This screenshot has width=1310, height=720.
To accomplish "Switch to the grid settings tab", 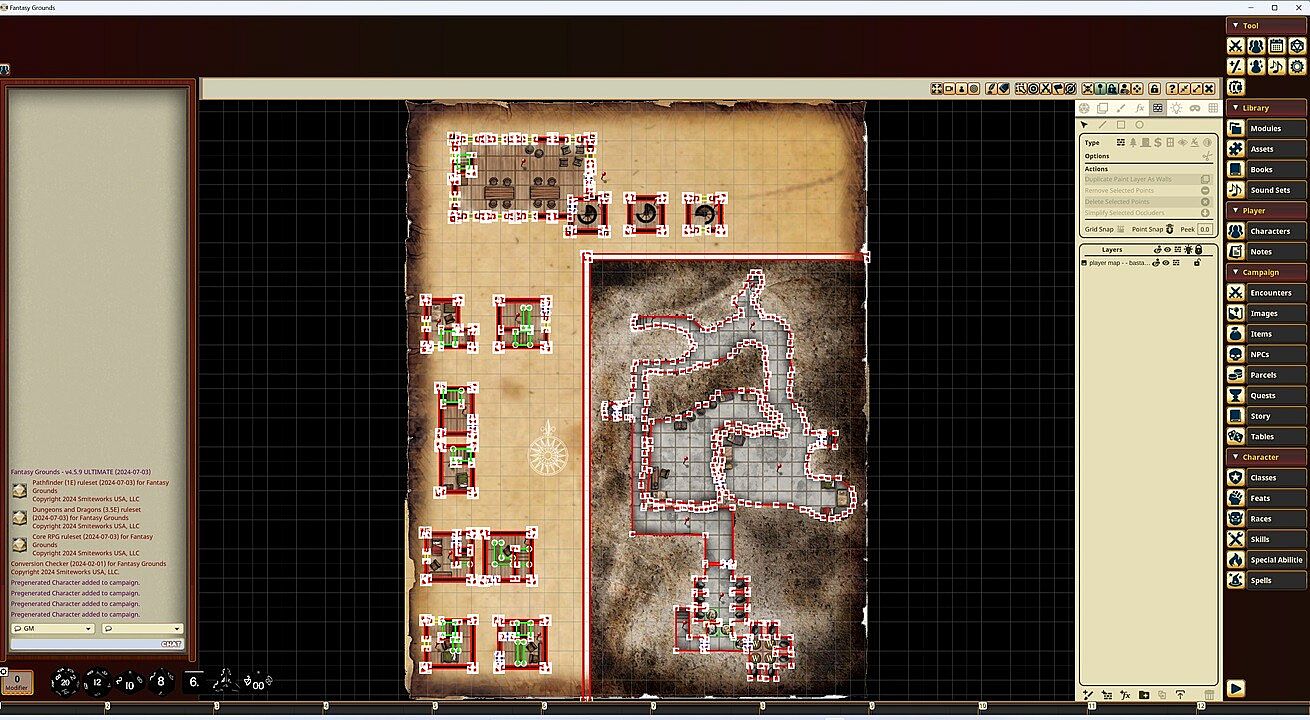I will (1213, 108).
